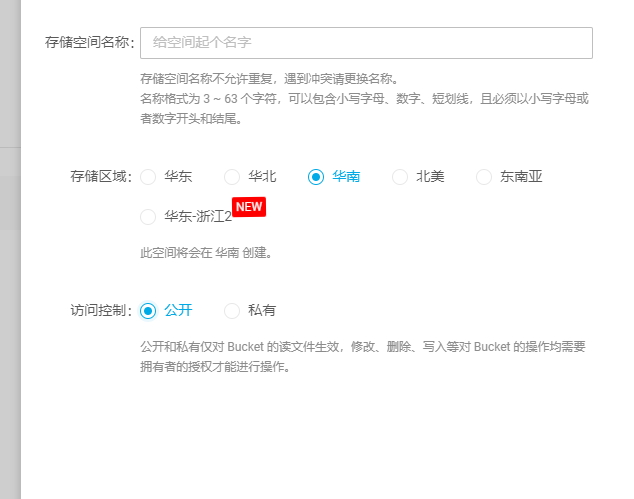The width and height of the screenshot is (634, 499).
Task: Click the text 此空间将会在 华南 创建。
Action: (x=206, y=253)
